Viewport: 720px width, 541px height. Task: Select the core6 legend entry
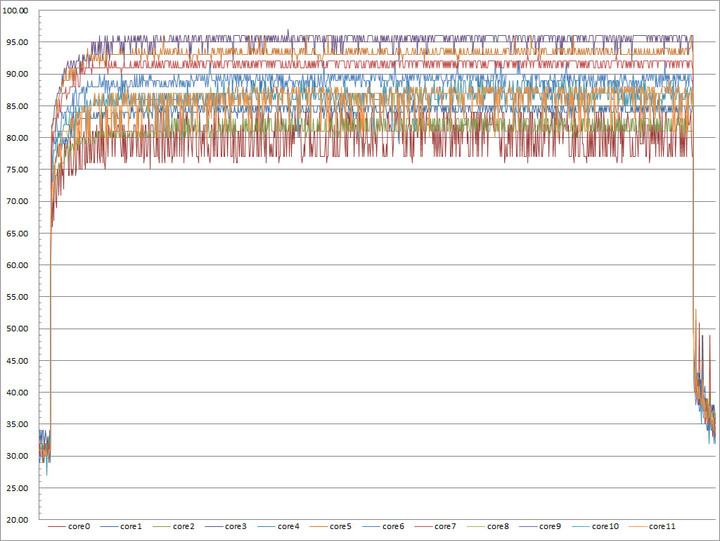click(383, 526)
